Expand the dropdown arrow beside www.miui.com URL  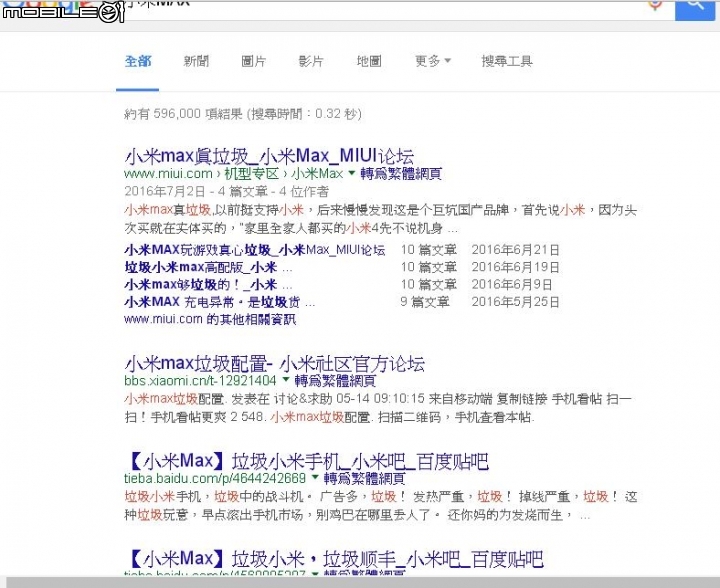pos(352,173)
